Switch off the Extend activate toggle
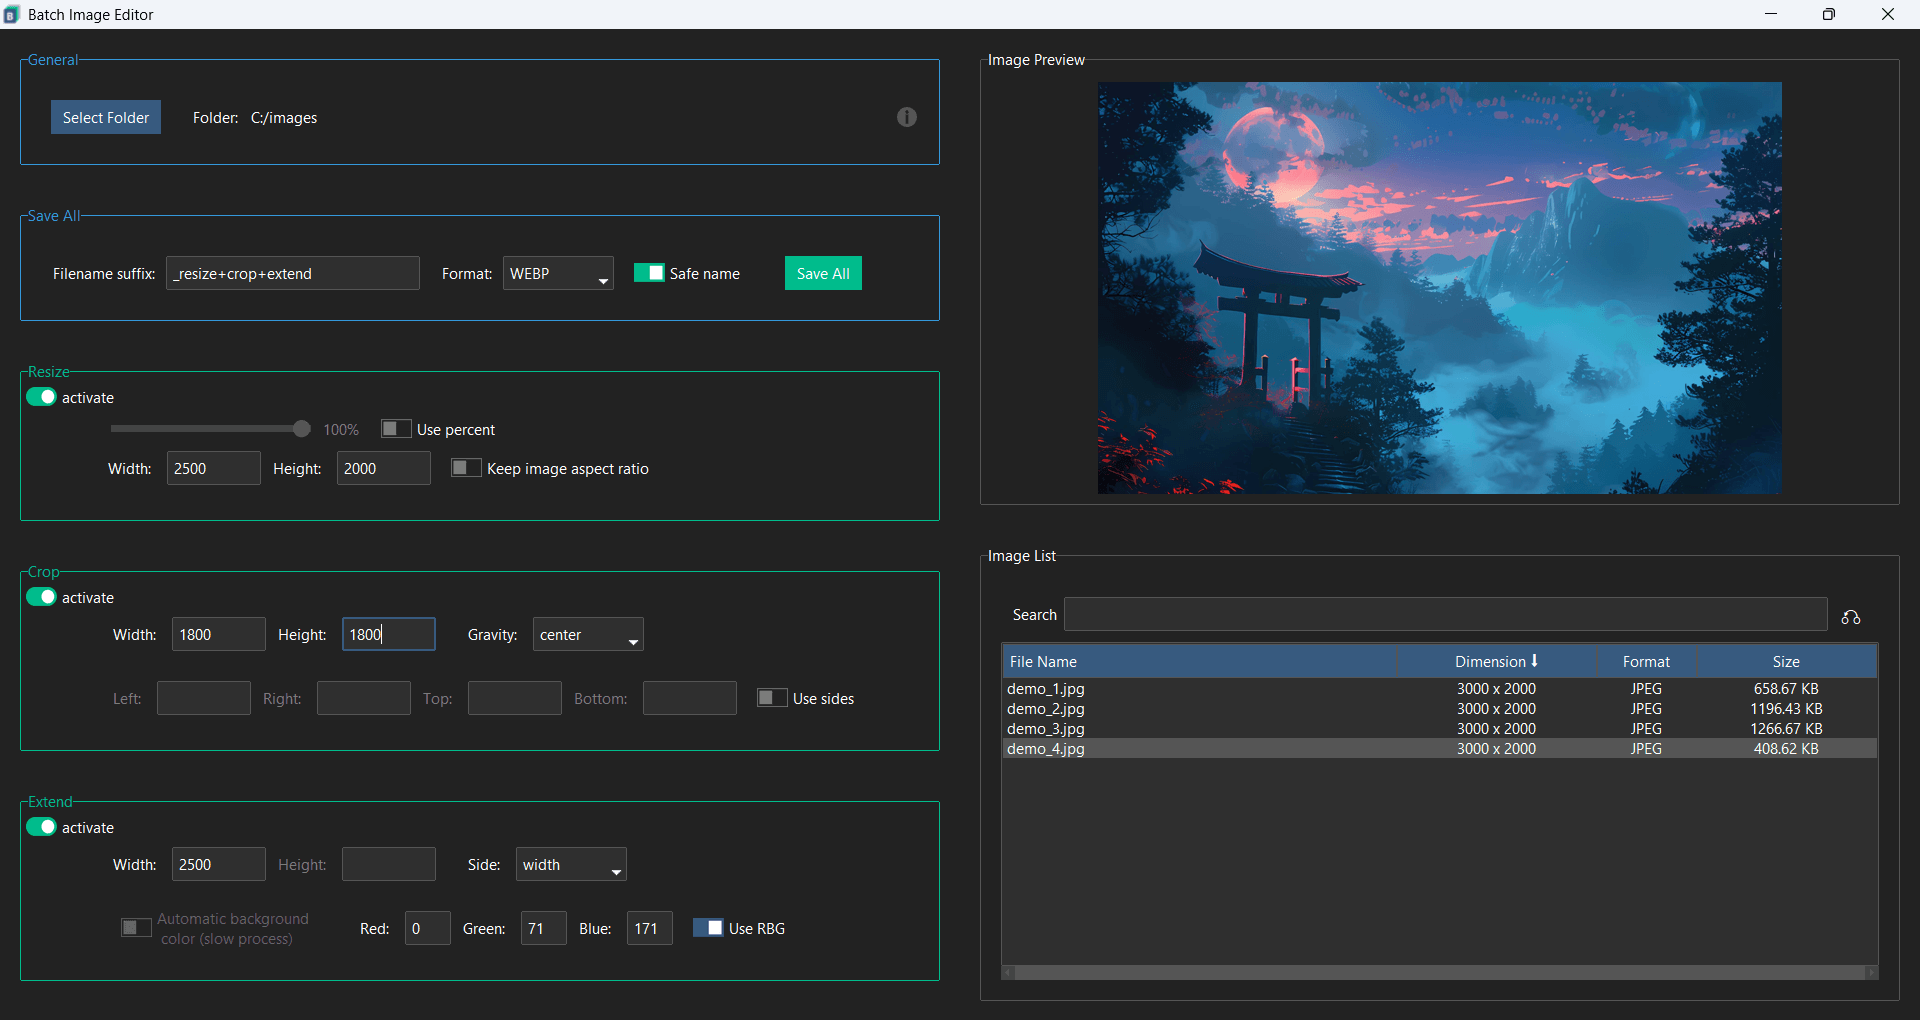This screenshot has height=1020, width=1920. tap(41, 827)
